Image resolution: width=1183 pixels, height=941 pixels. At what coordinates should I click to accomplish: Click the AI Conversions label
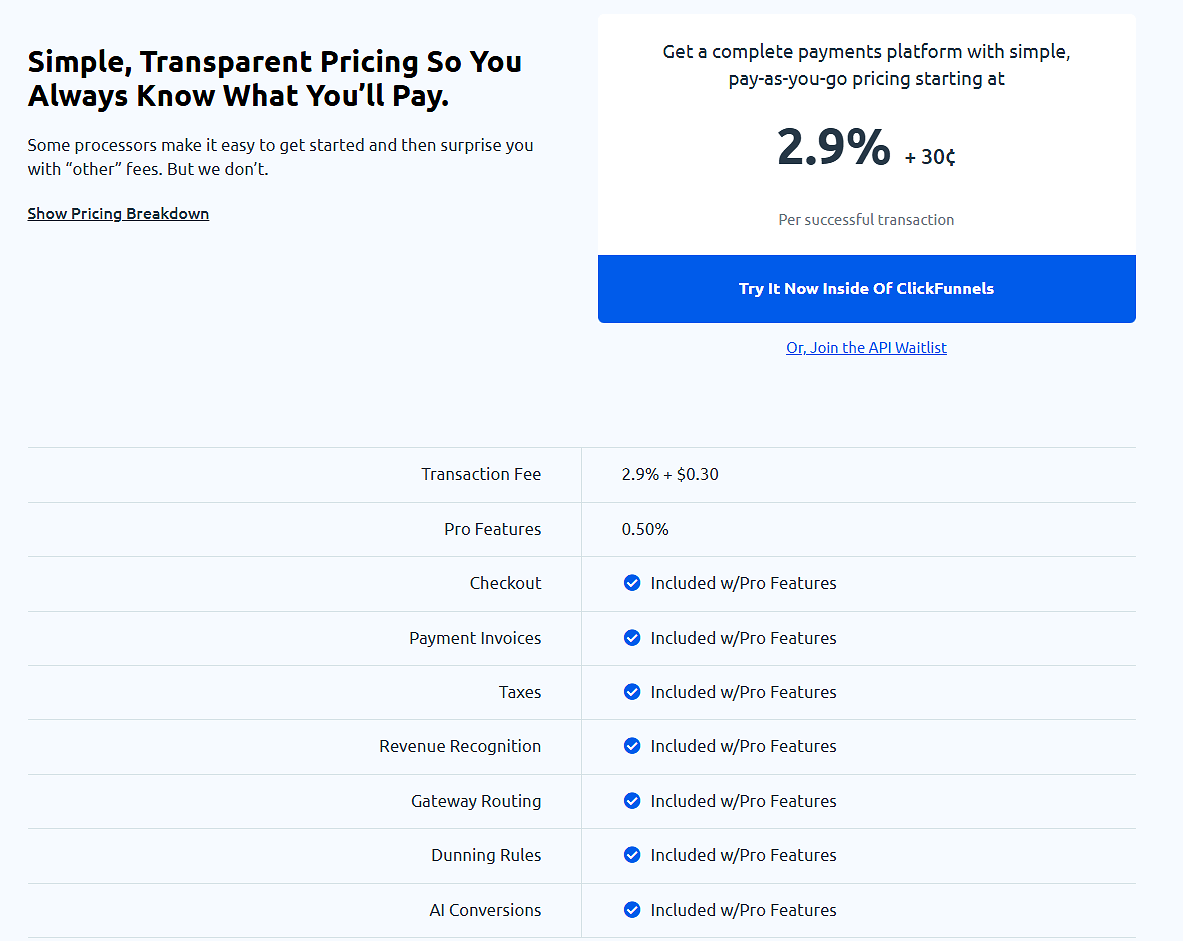coord(485,909)
